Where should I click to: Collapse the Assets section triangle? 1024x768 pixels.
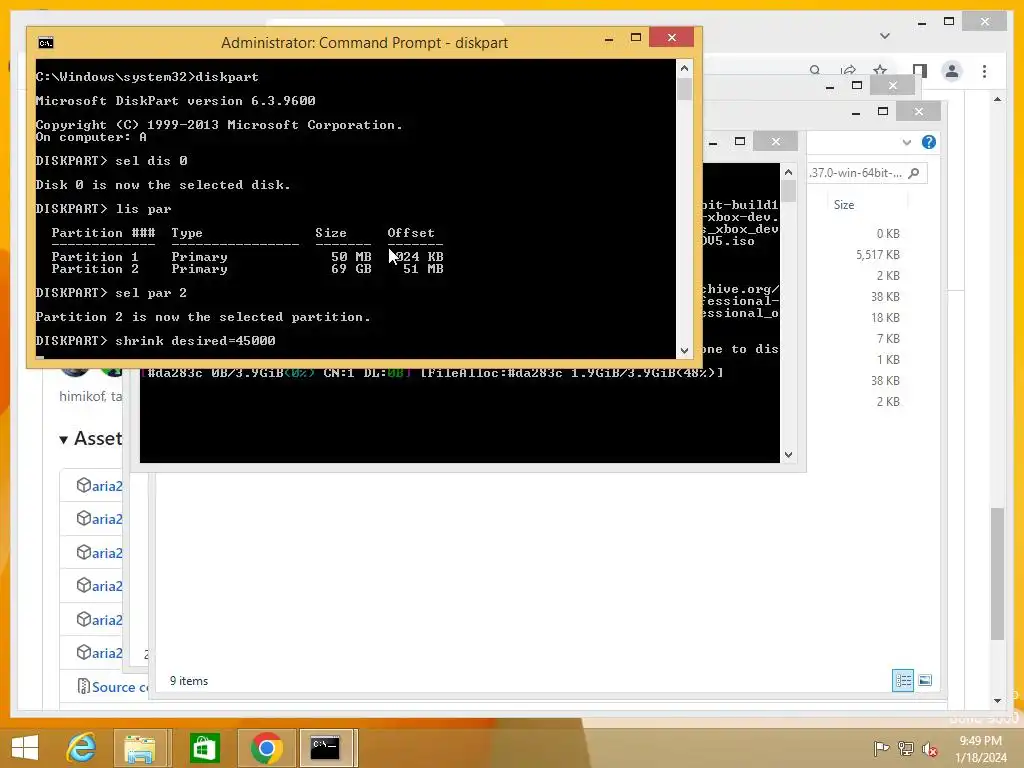[63, 440]
